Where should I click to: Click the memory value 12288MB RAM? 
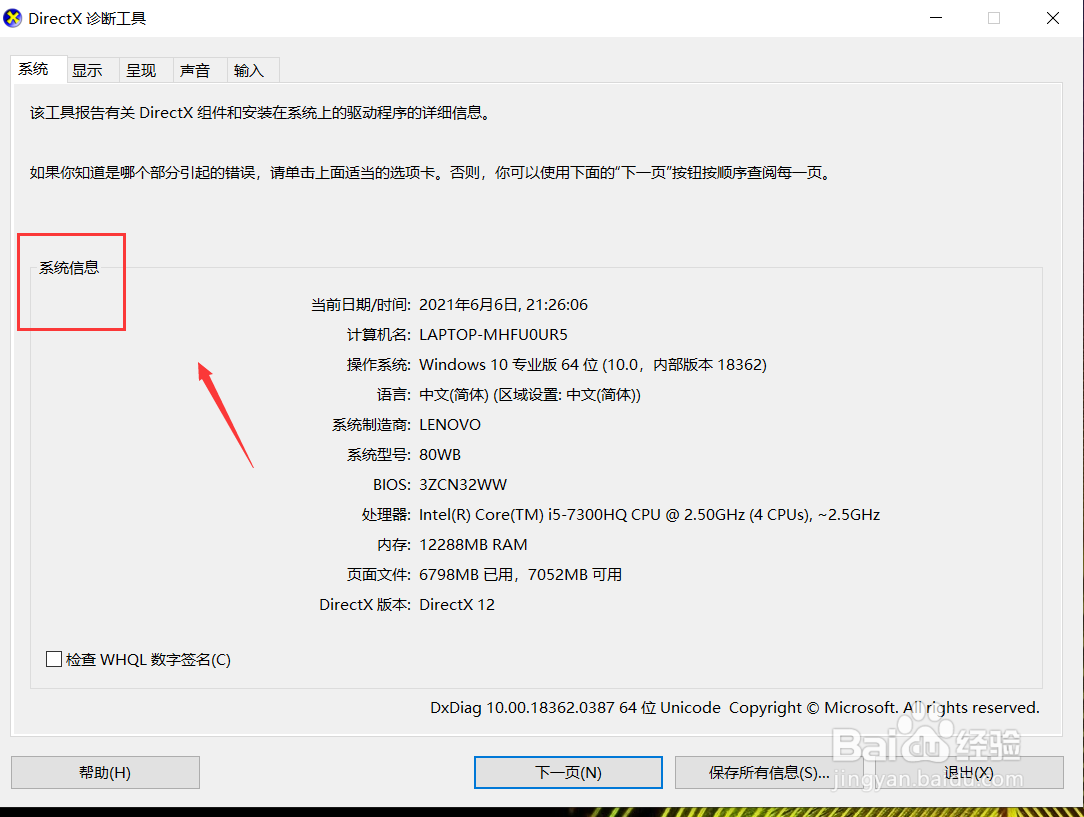[x=473, y=545]
